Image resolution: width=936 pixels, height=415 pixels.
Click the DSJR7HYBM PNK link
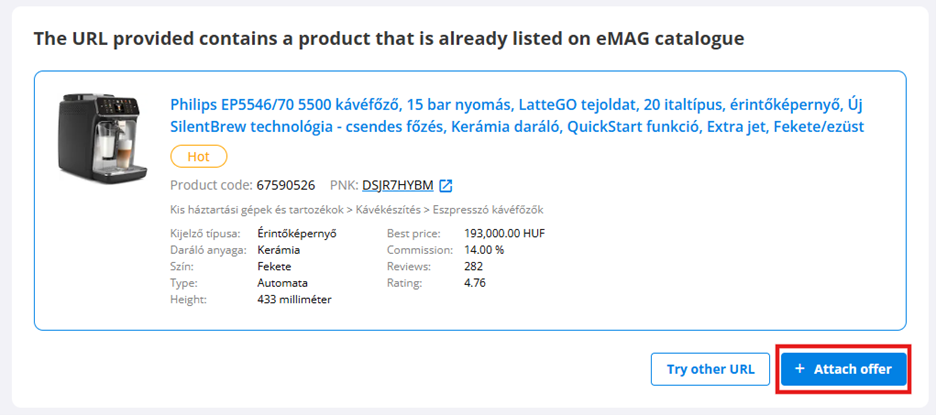coord(398,185)
